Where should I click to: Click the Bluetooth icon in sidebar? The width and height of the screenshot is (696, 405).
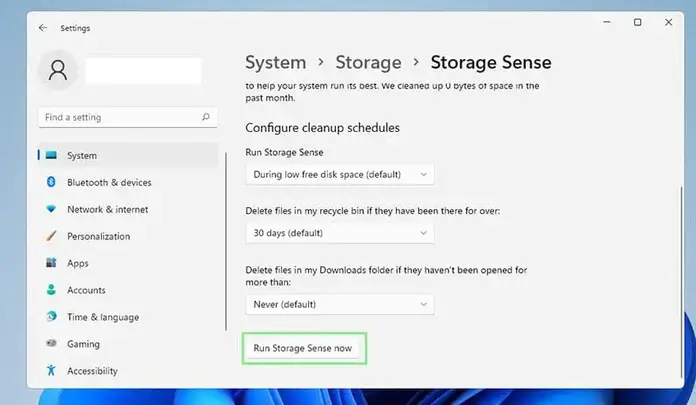pyautogui.click(x=51, y=182)
